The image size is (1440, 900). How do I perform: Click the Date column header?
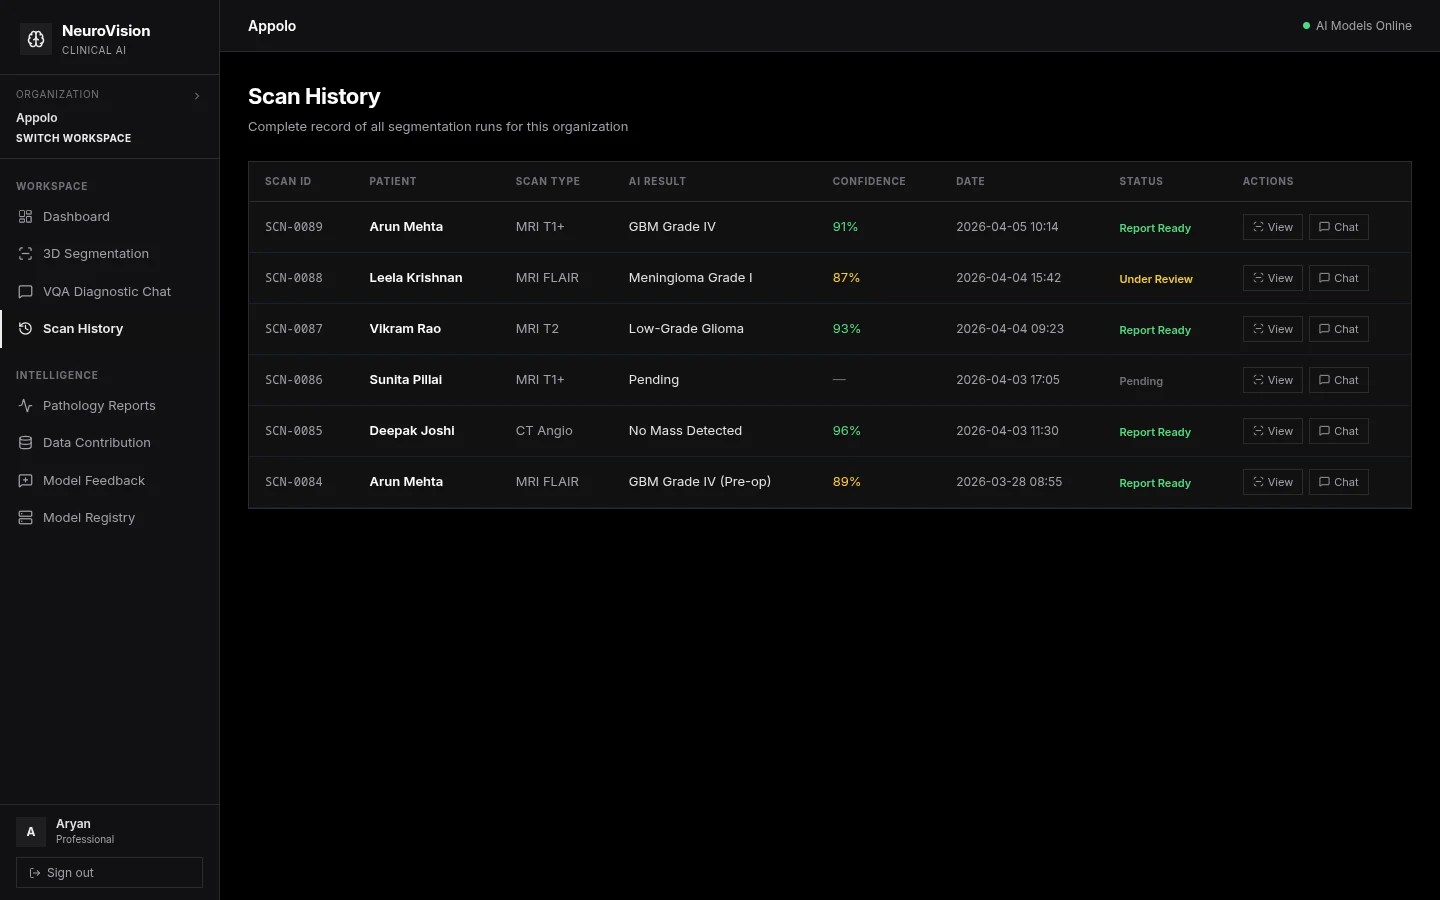tap(970, 182)
